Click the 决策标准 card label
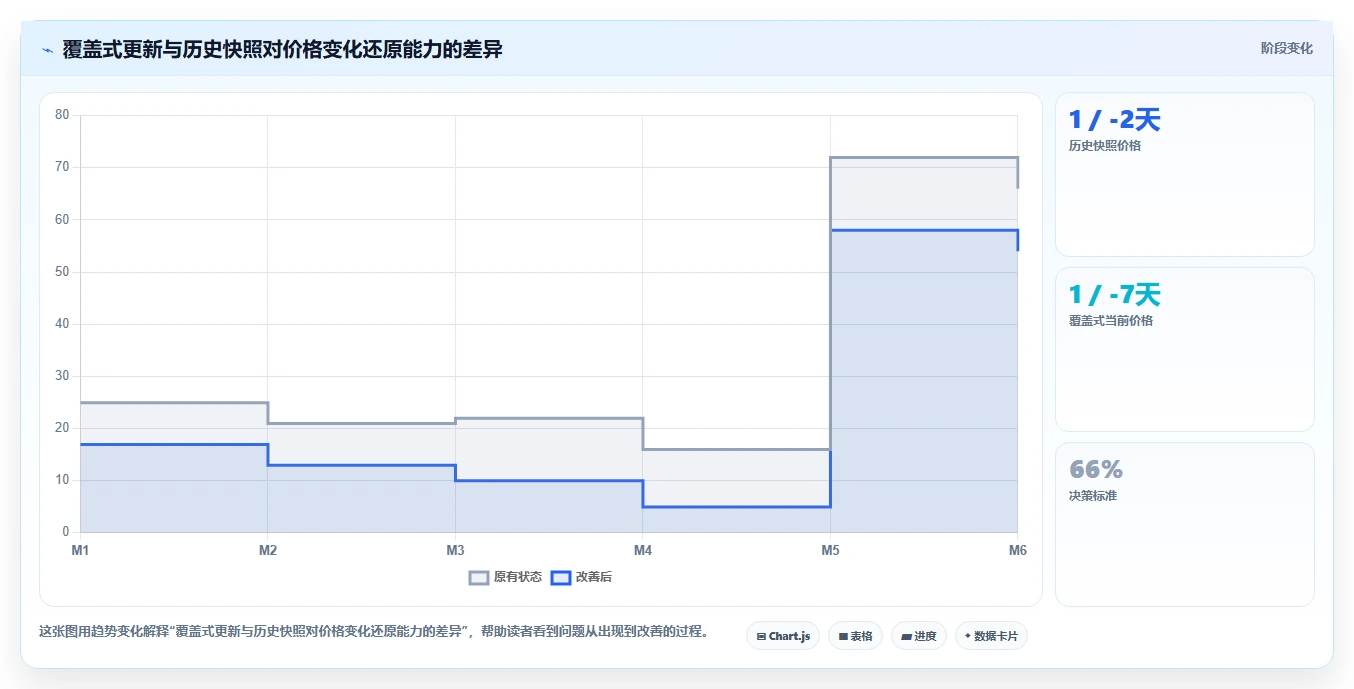Screen dimensions: 1354x689 click(x=1093, y=496)
